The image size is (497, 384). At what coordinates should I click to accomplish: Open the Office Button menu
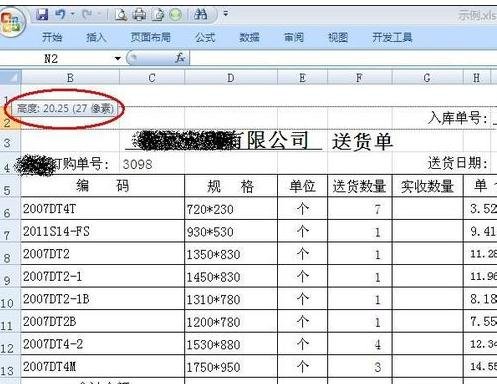12,22
